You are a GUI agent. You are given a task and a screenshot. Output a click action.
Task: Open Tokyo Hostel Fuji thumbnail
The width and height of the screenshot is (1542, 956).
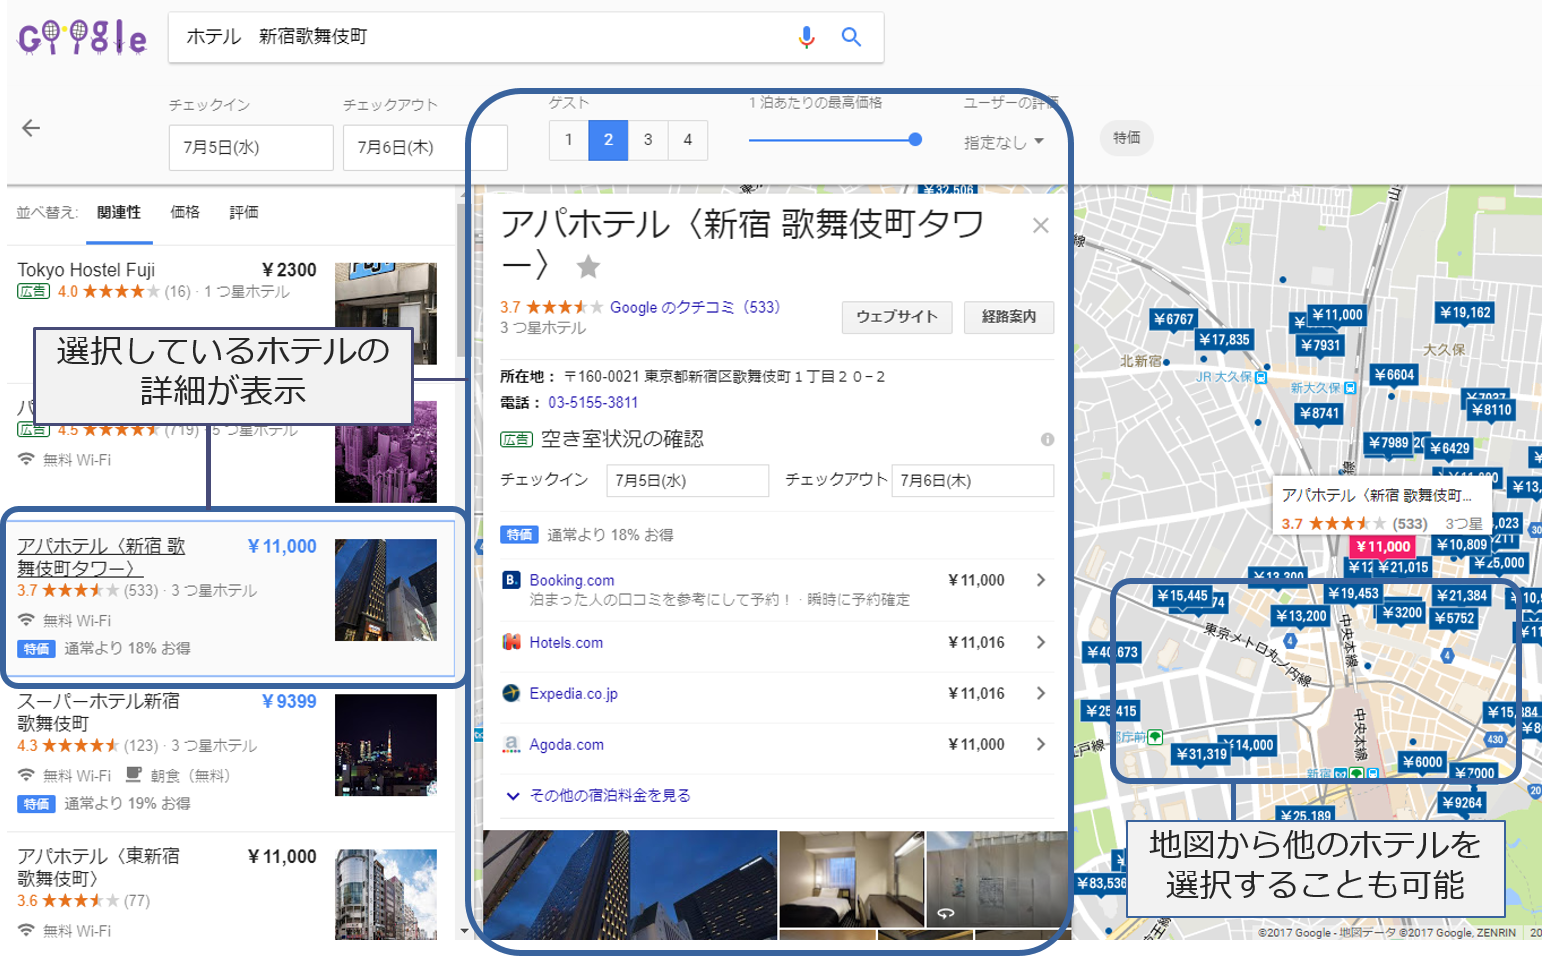pos(386,313)
